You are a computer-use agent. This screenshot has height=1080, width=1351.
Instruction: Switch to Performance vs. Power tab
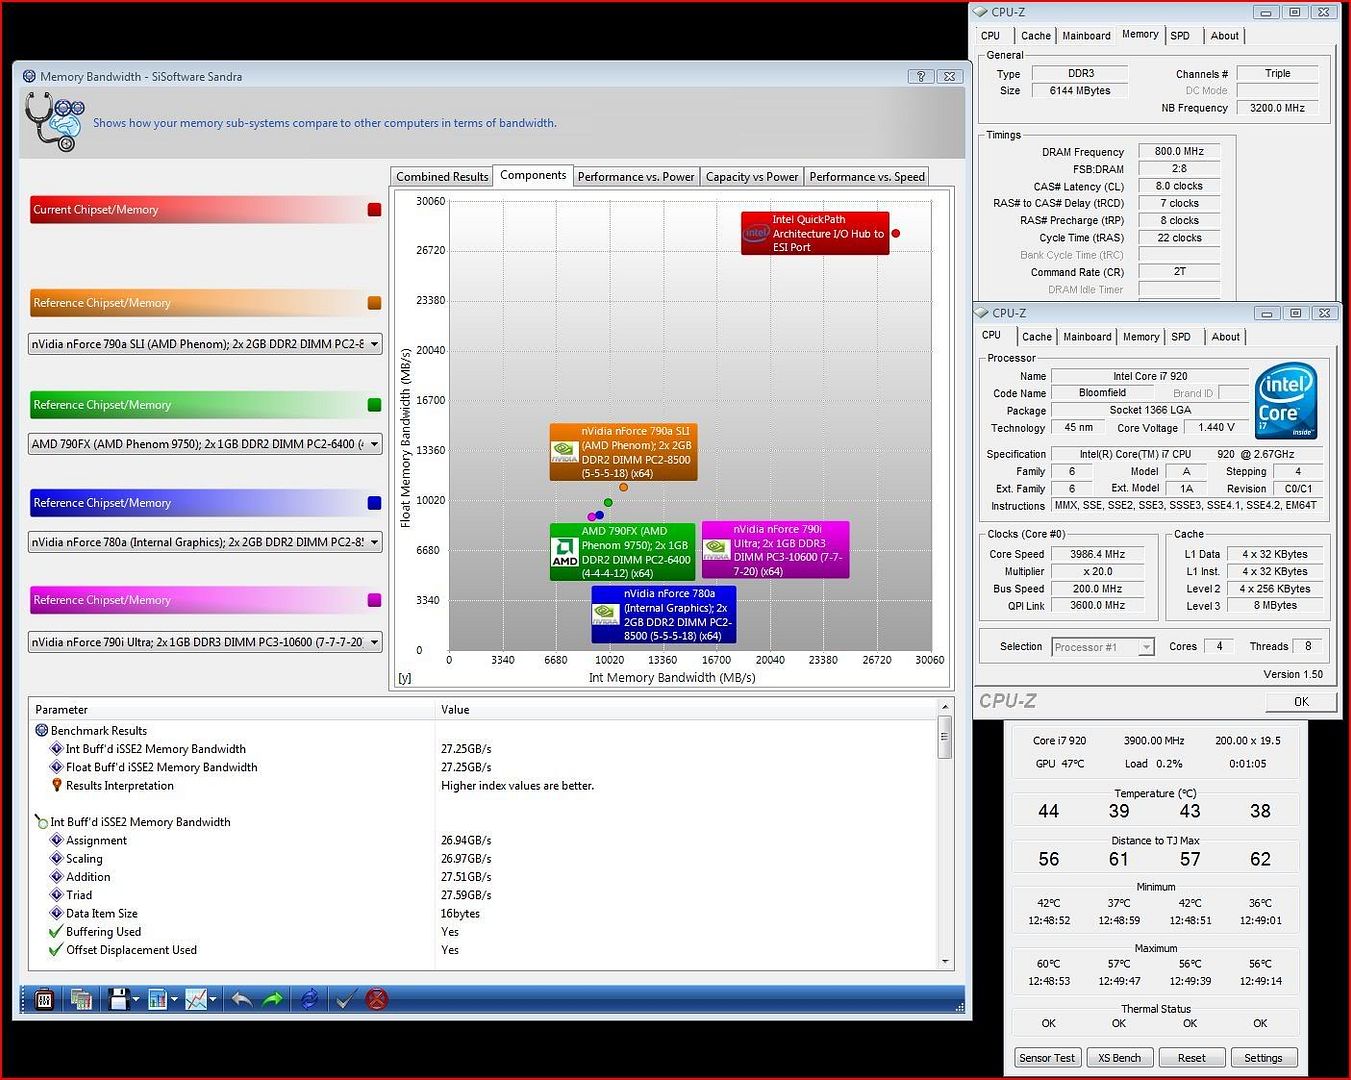636,177
